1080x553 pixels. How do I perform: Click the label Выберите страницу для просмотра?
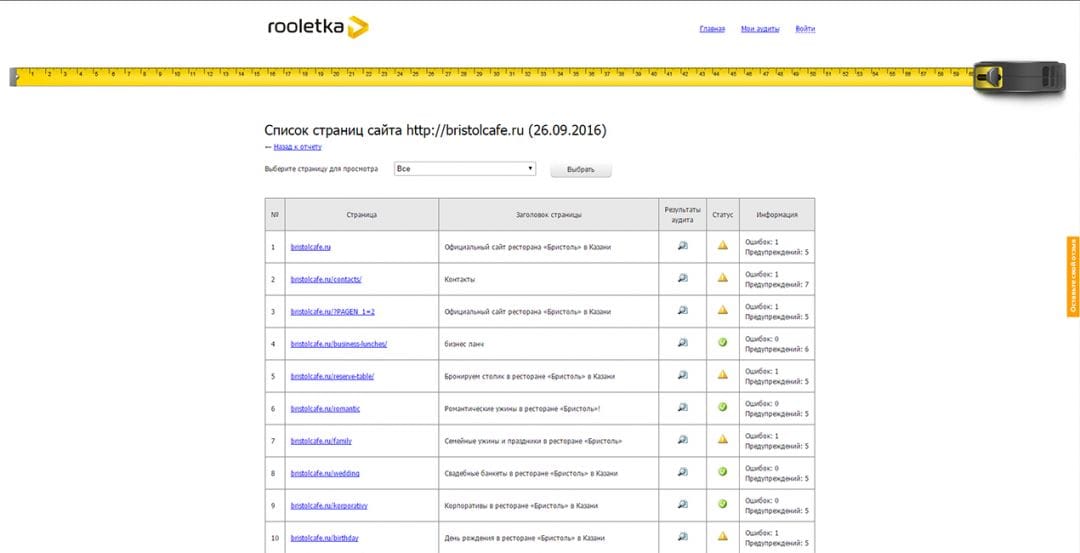coord(321,169)
